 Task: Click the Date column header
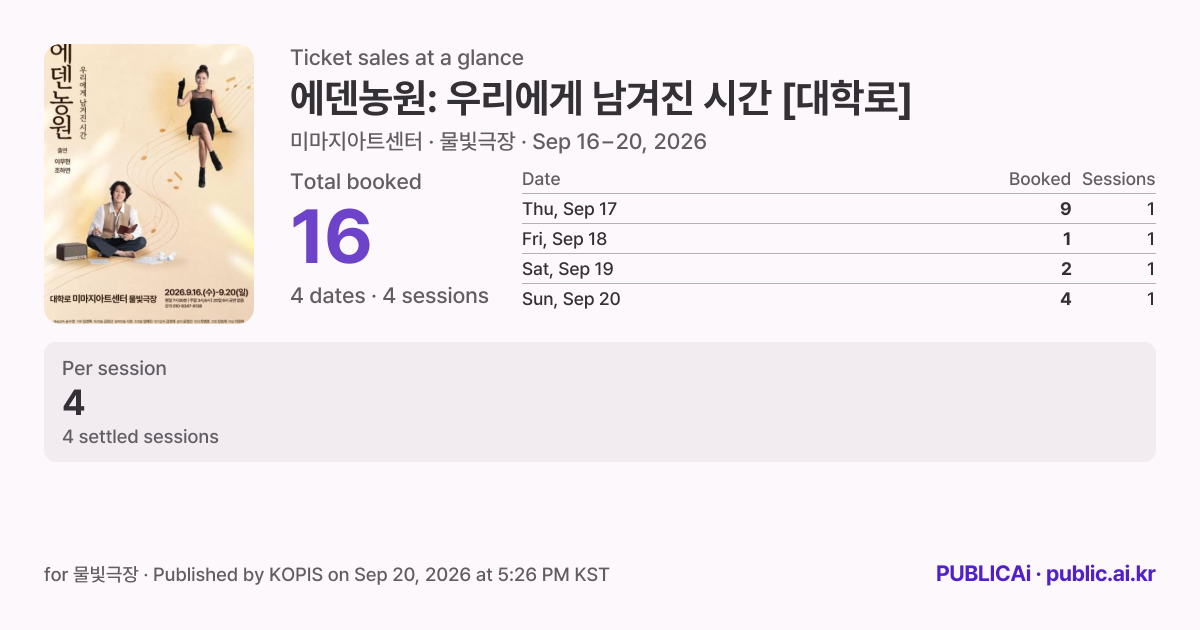pyautogui.click(x=541, y=179)
